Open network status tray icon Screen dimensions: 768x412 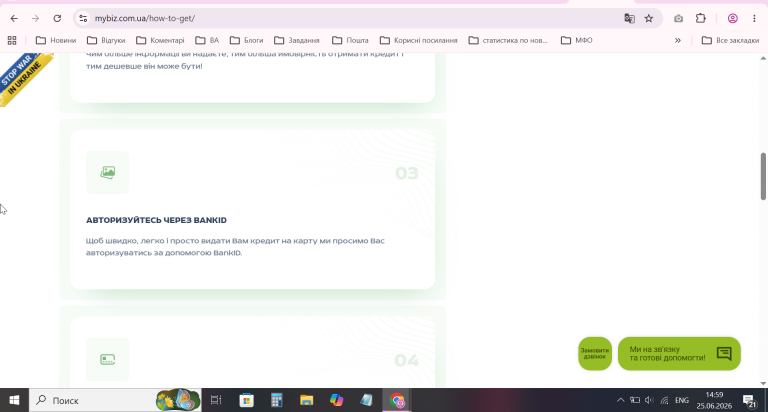point(664,400)
